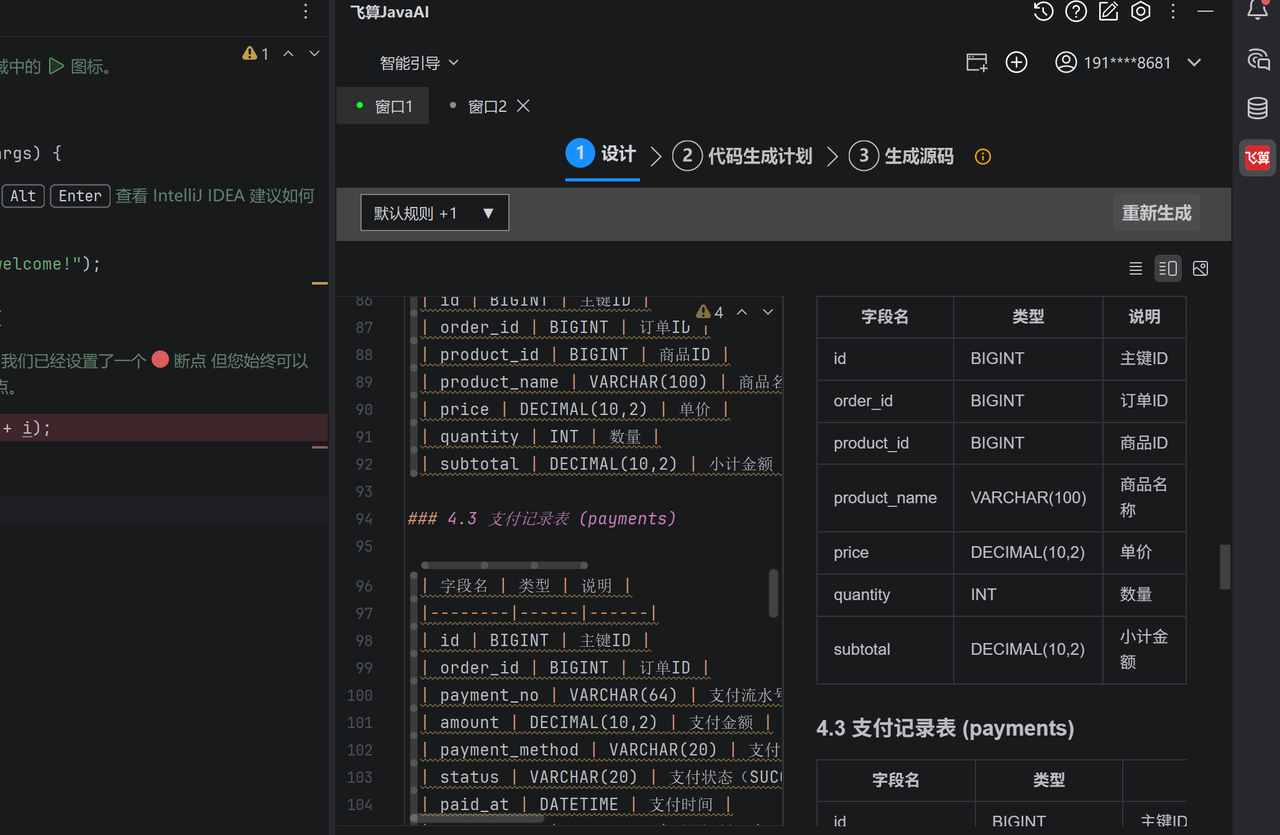Click the horizontal scrollbar above line 96

tap(504, 565)
